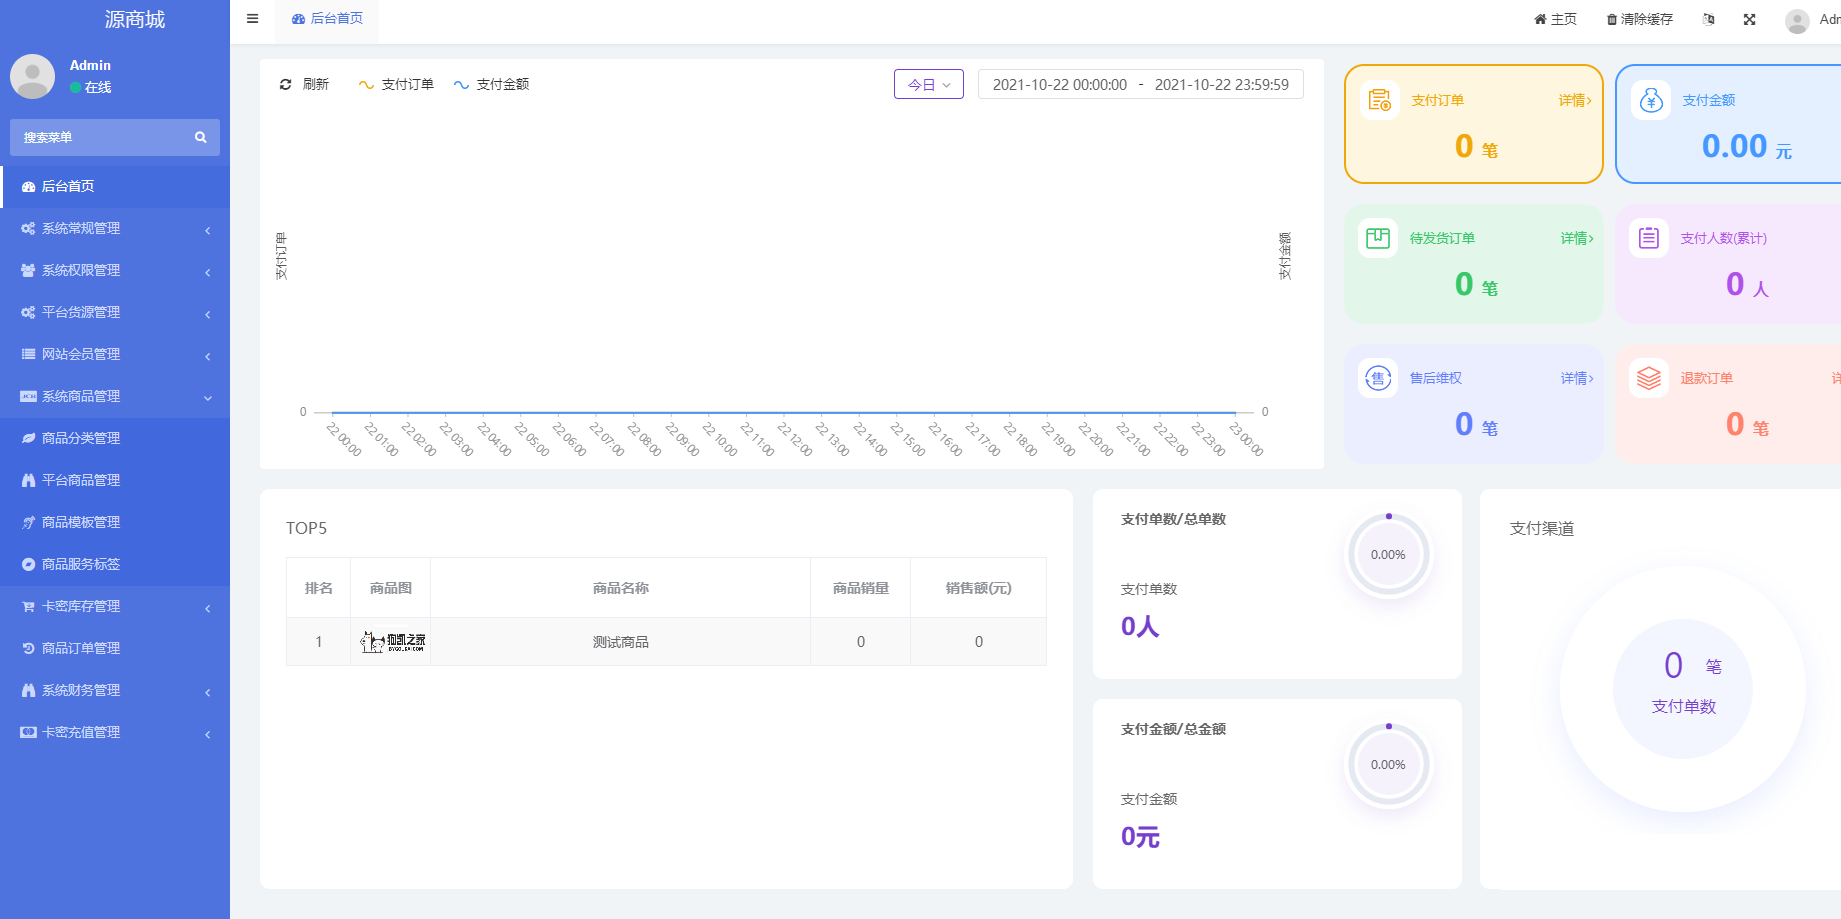Image resolution: width=1841 pixels, height=919 pixels.
Task: Click the refresh icon beside 刷新
Action: (286, 85)
